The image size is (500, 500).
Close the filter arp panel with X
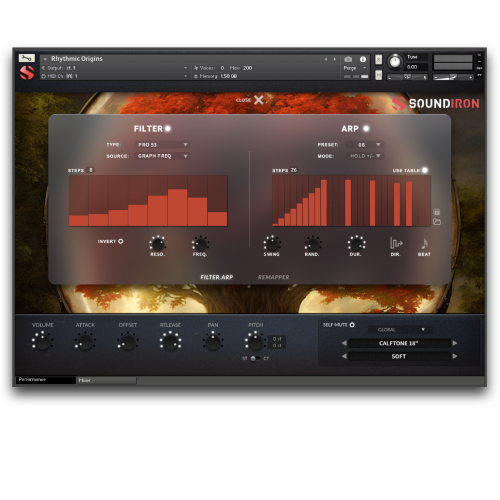tap(259, 100)
